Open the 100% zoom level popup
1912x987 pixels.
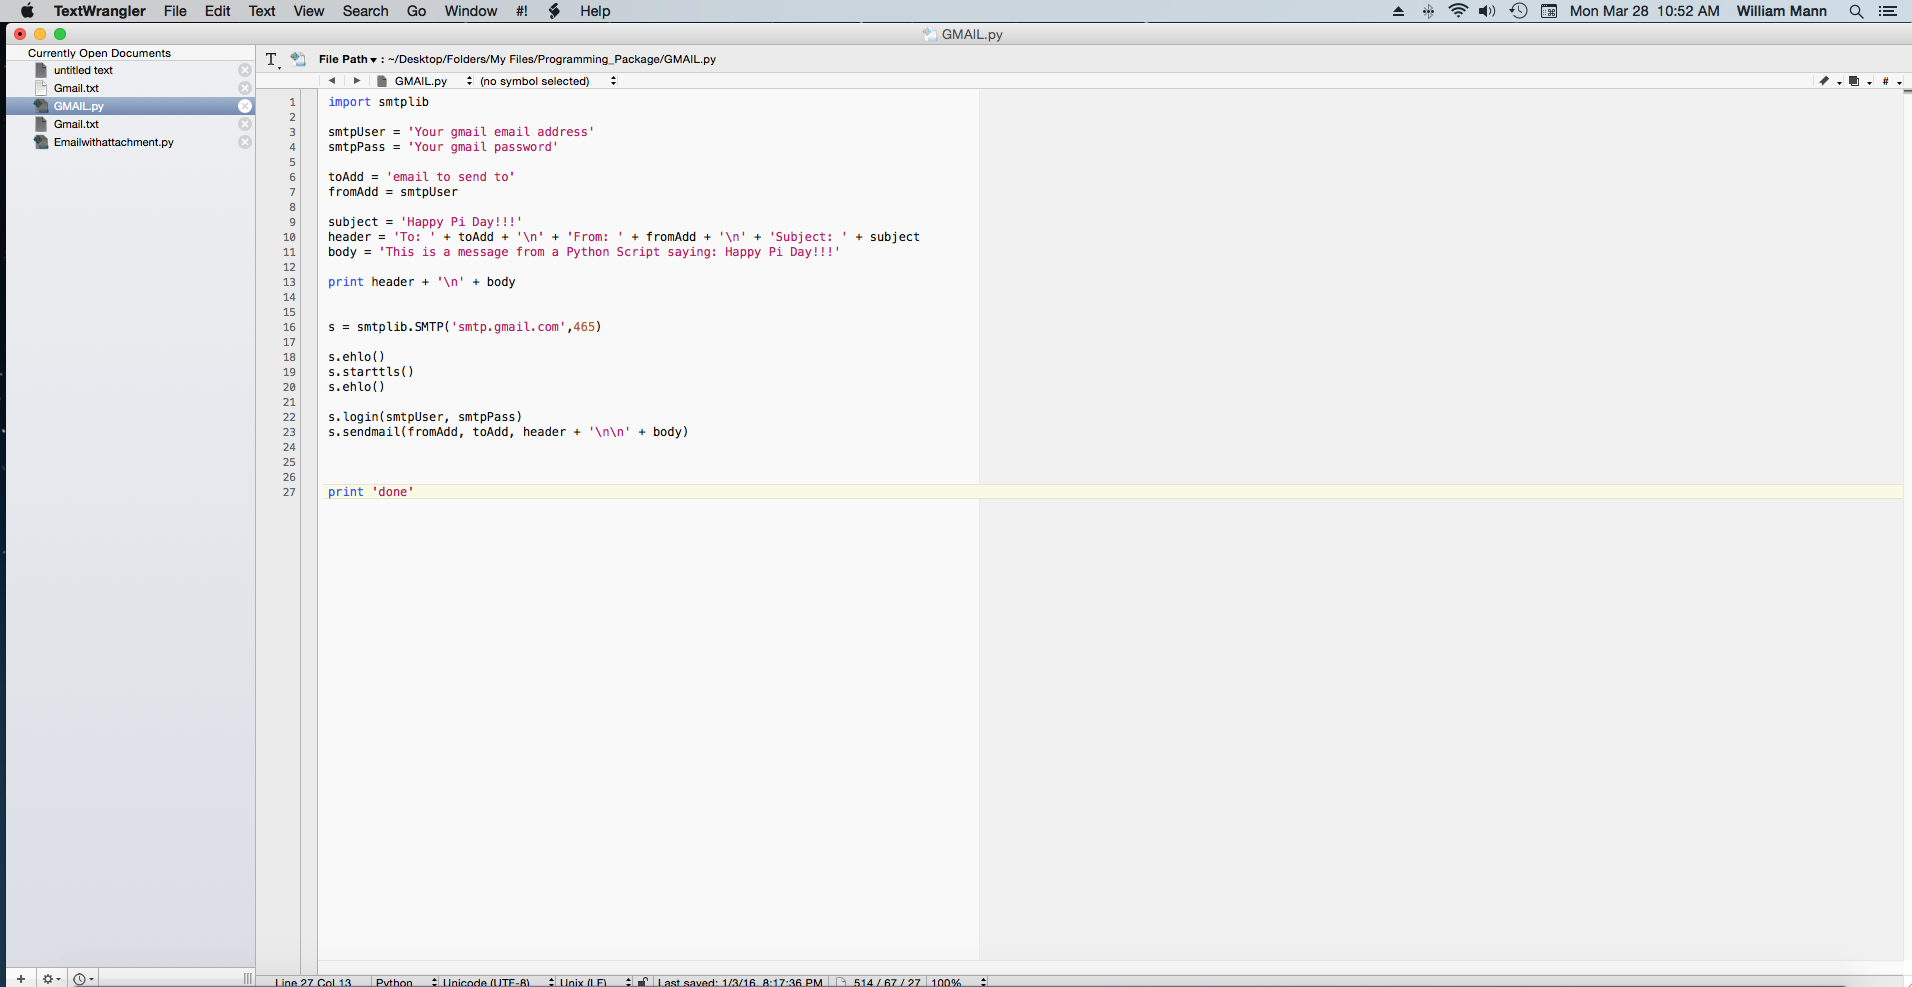pyautogui.click(x=958, y=982)
